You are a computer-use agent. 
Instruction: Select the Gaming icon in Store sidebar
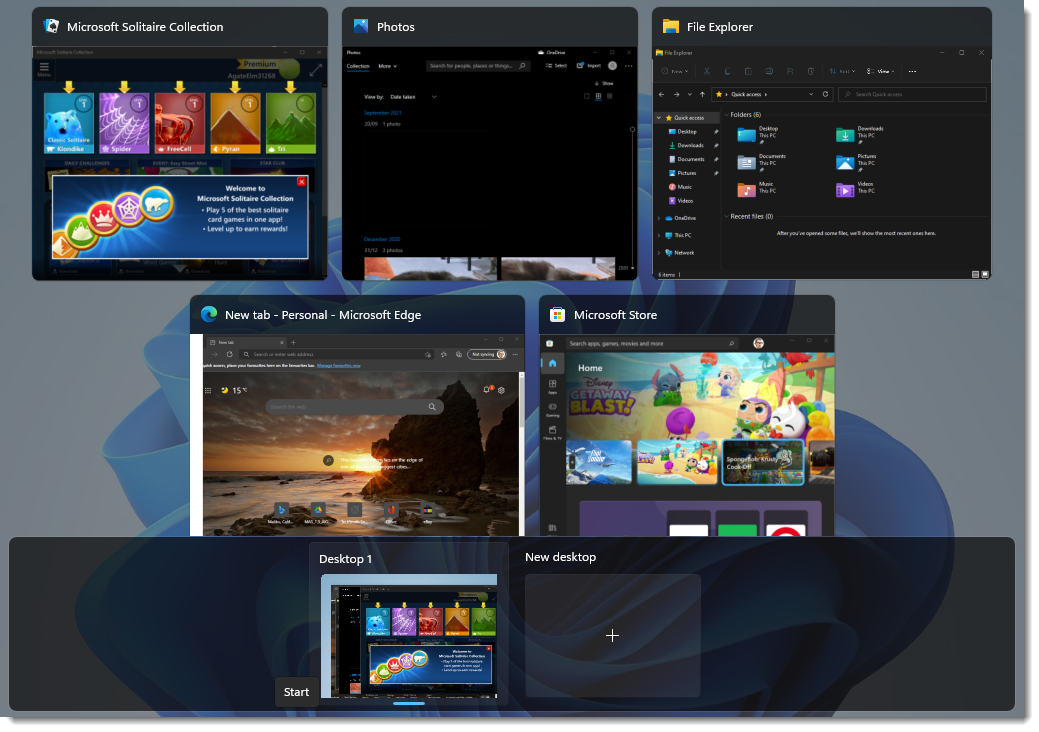click(x=552, y=407)
